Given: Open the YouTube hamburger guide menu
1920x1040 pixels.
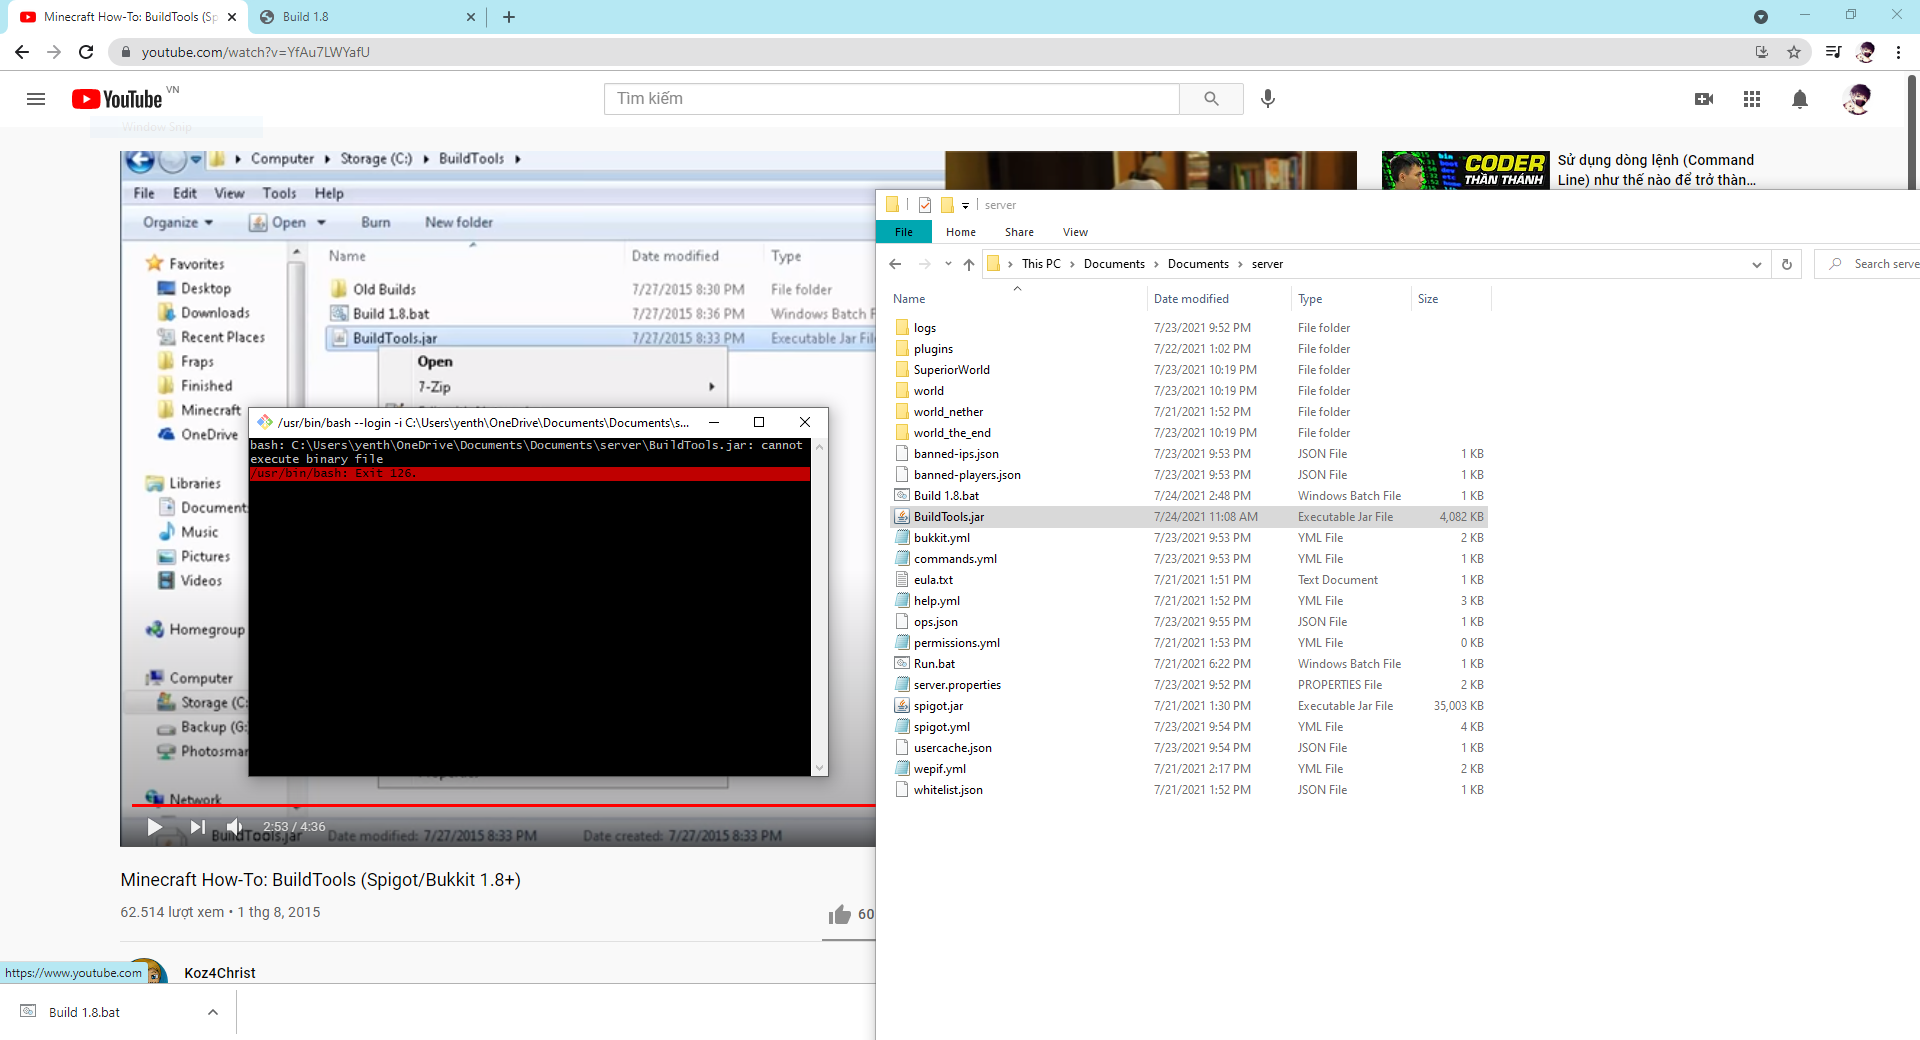Looking at the screenshot, I should (36, 99).
